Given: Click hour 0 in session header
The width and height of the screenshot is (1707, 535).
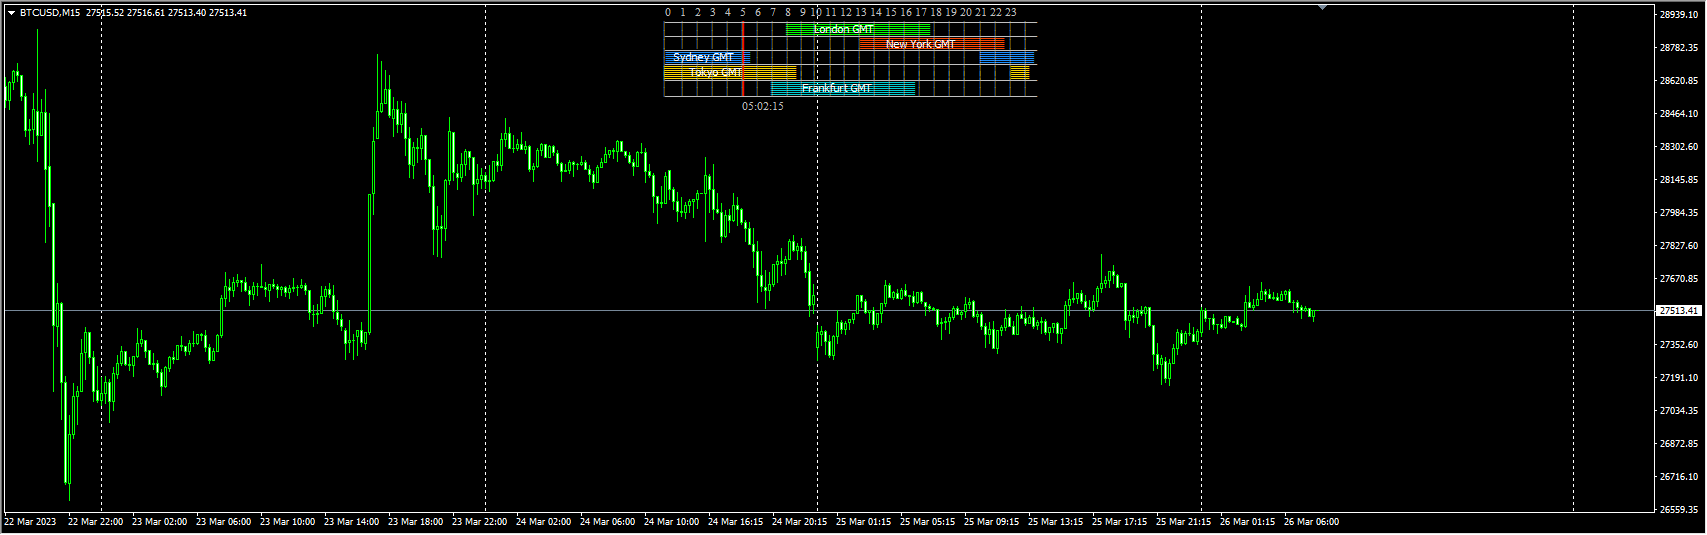Looking at the screenshot, I should click(x=668, y=13).
